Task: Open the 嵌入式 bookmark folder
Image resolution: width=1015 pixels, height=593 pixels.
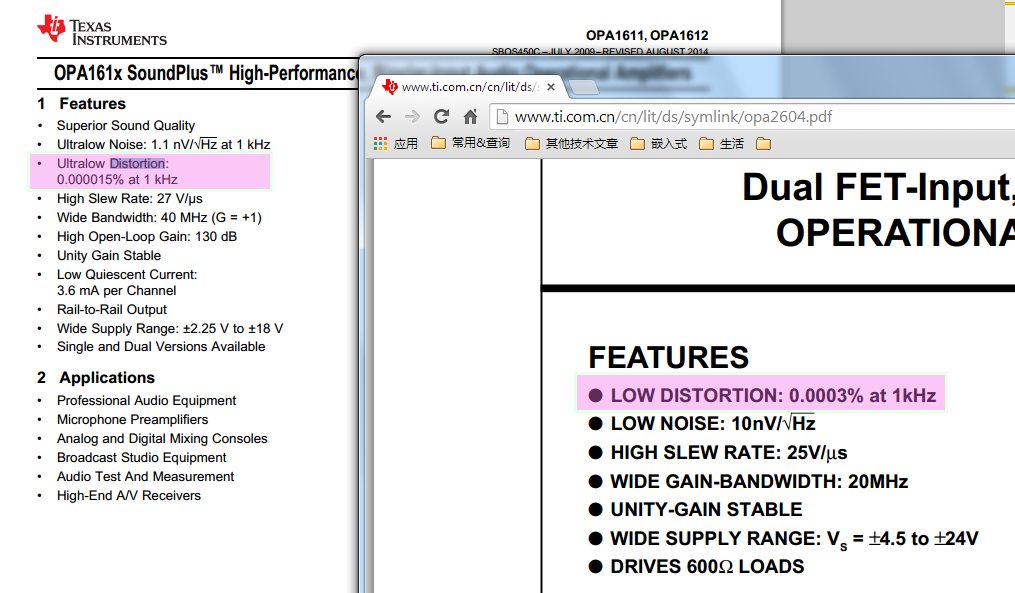Action: pyautogui.click(x=658, y=144)
